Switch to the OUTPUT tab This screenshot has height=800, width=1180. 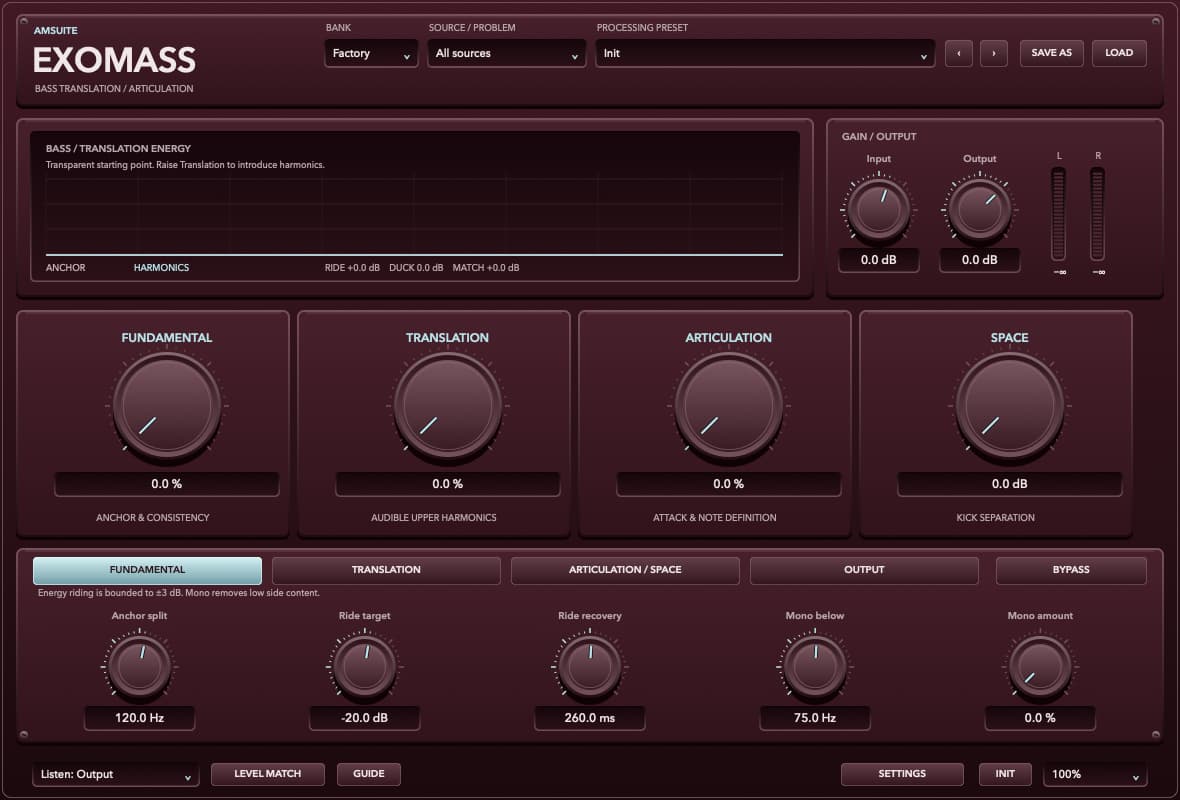[x=864, y=570]
